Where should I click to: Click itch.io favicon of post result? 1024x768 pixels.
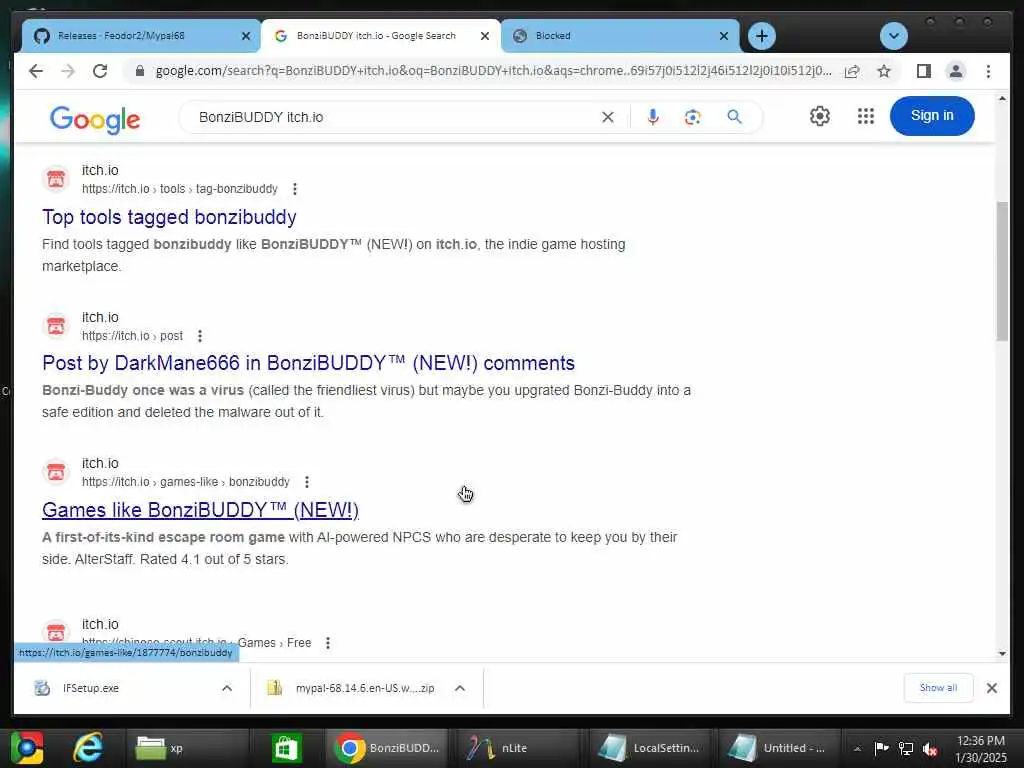tap(56, 325)
